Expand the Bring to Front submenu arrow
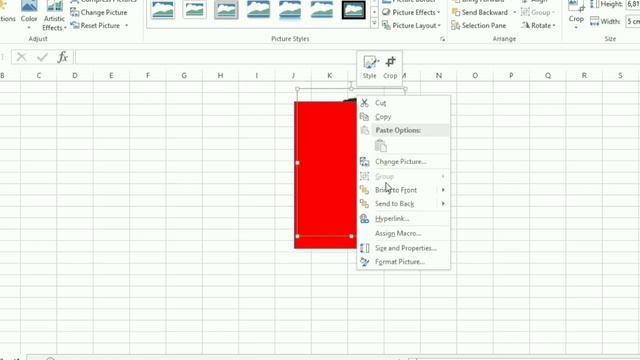This screenshot has width=640, height=360. click(x=443, y=190)
